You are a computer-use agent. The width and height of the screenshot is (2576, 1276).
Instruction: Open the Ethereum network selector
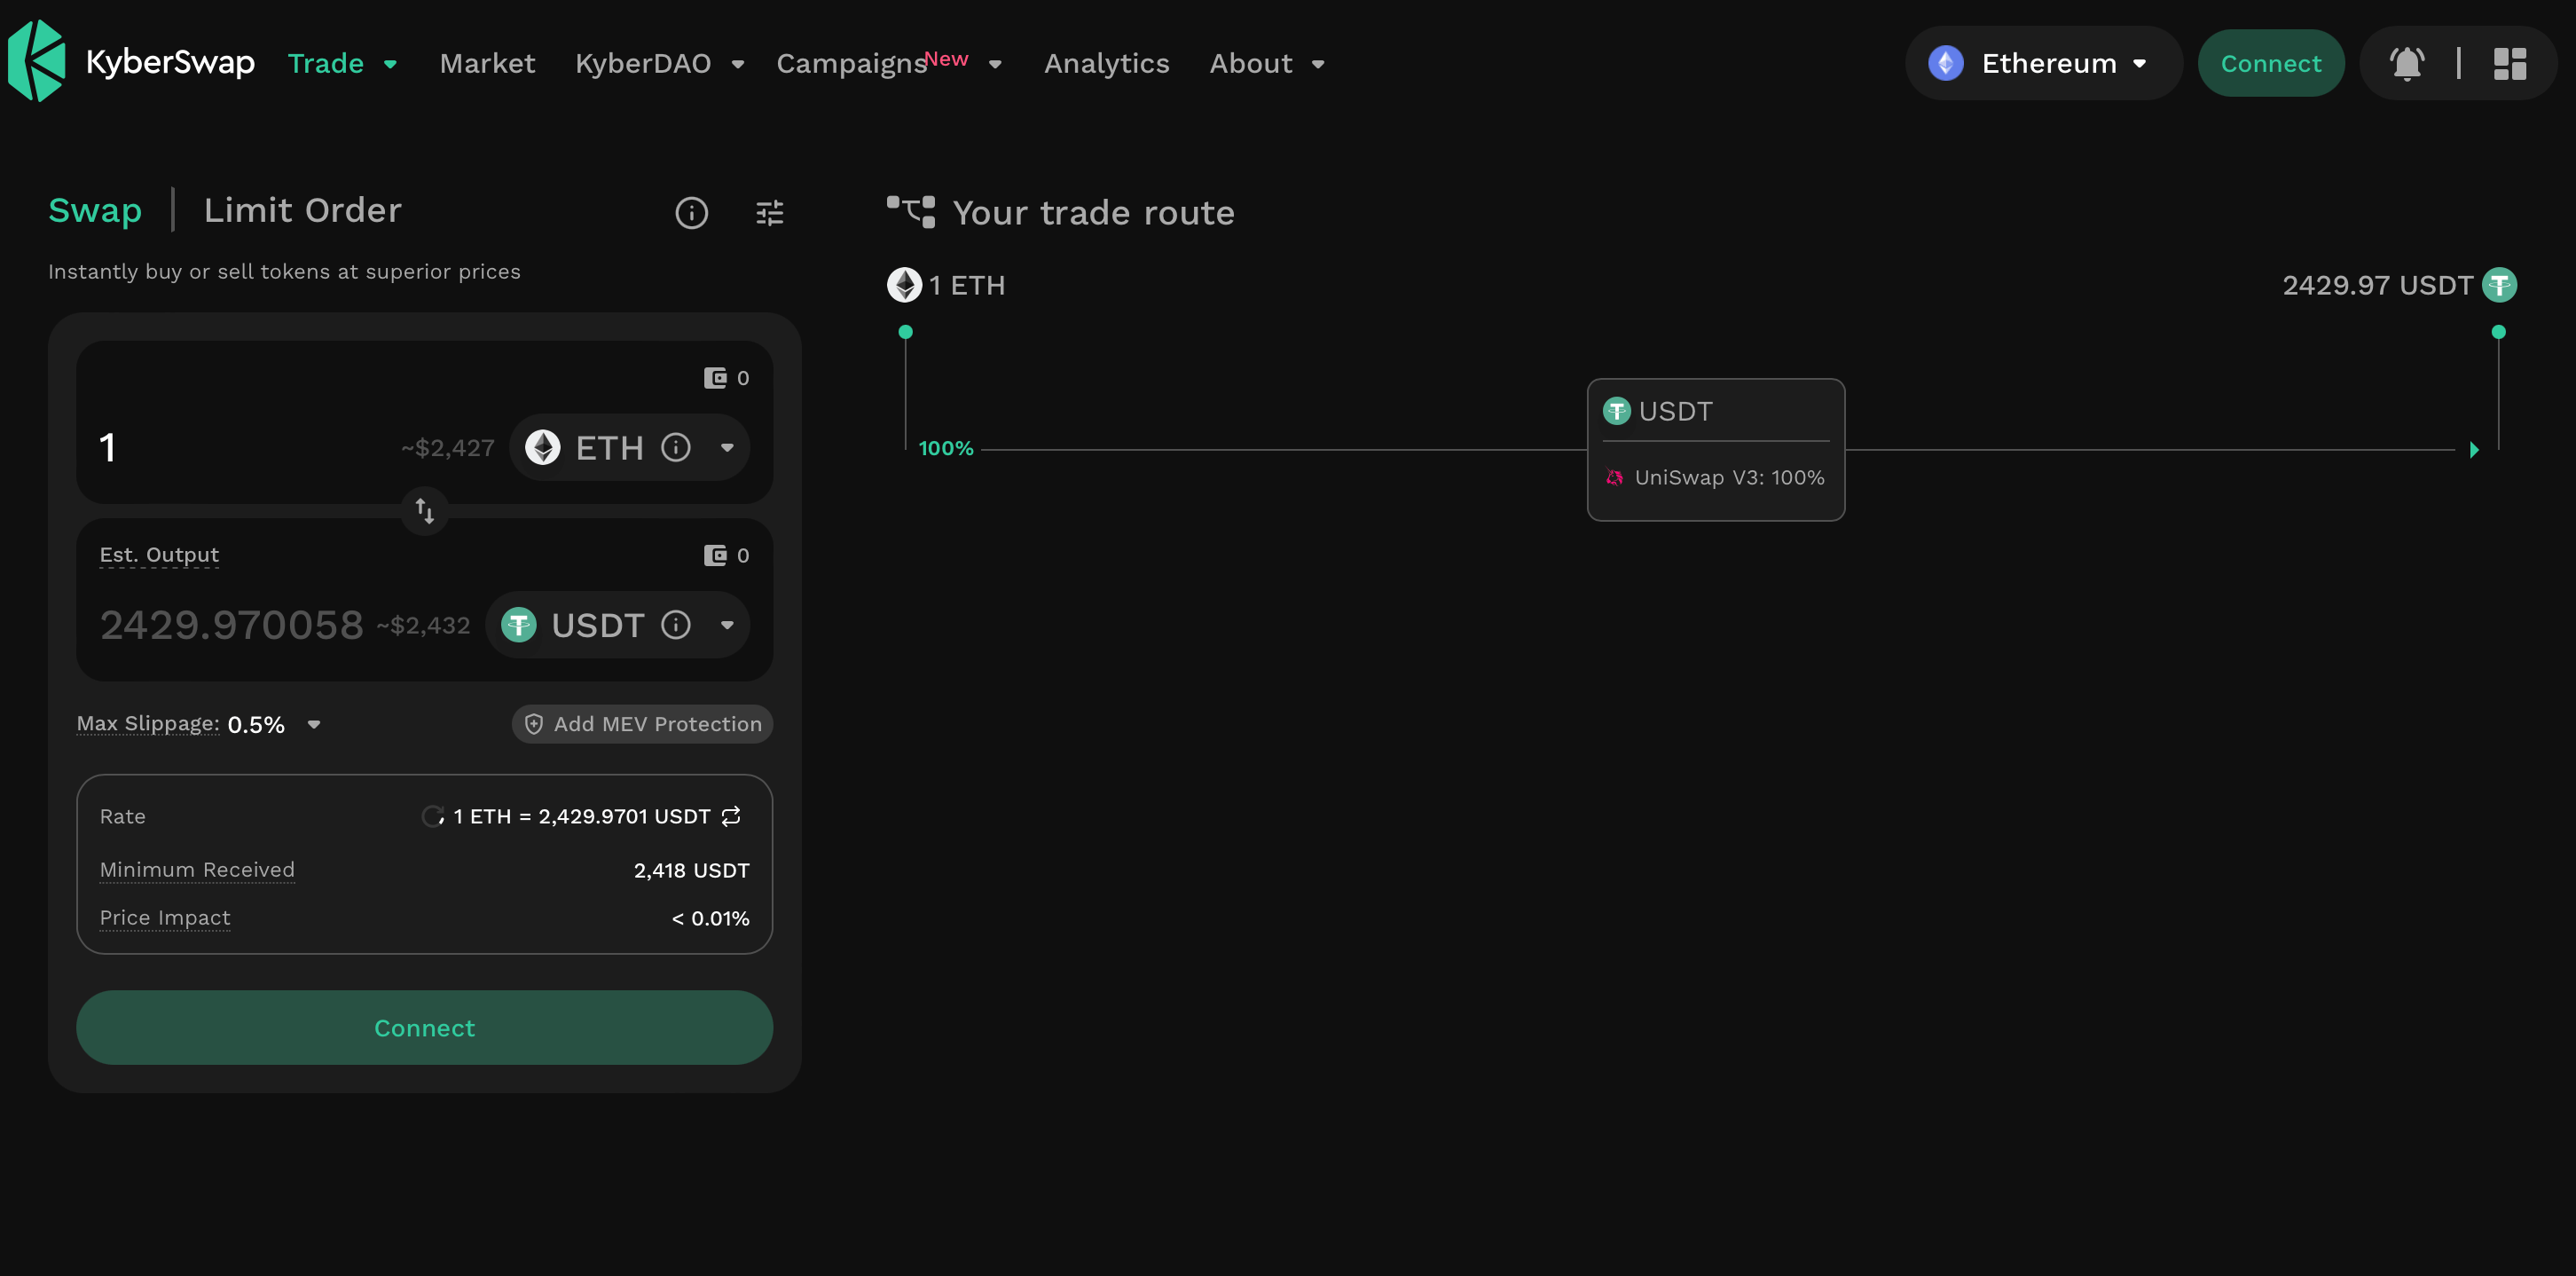coord(2043,63)
